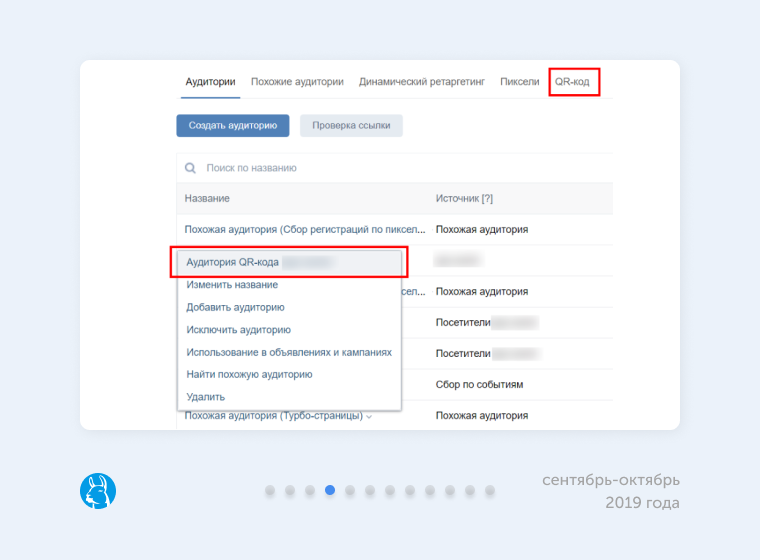
Task: Open the QR-код tab
Action: coord(572,82)
